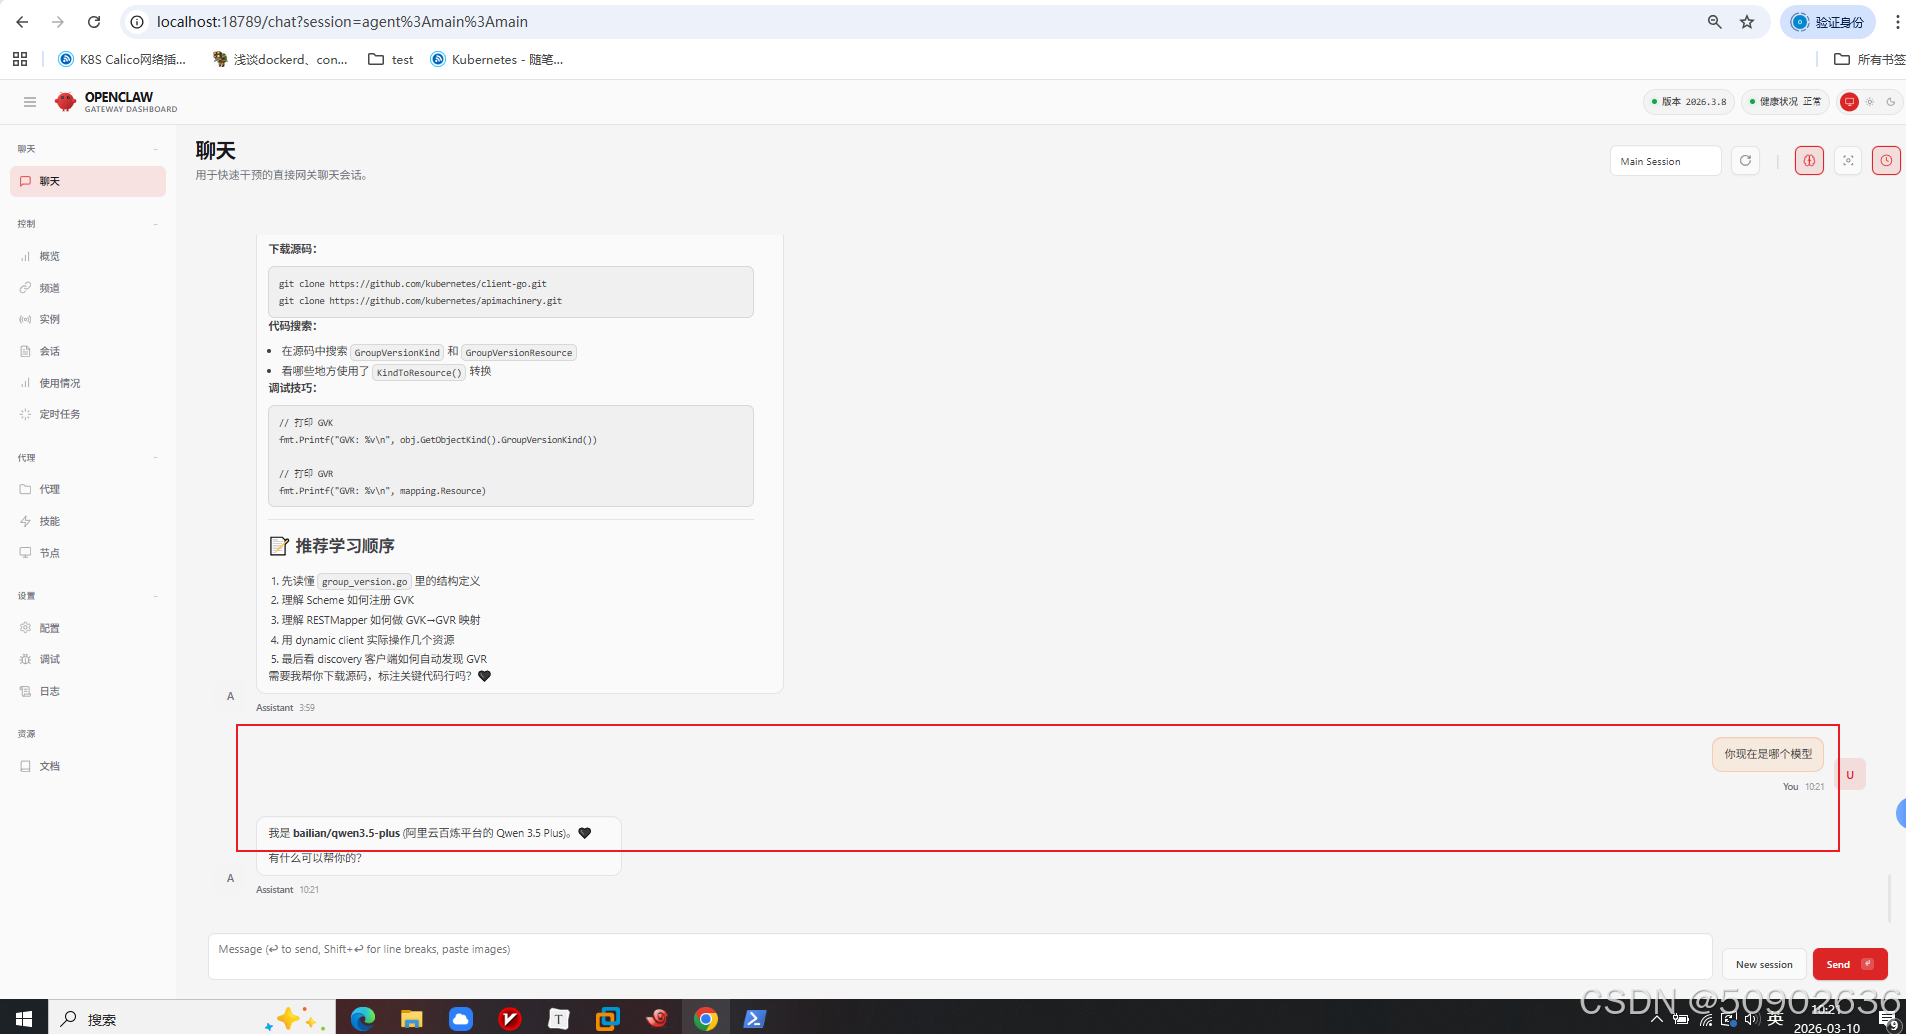1906x1034 pixels.
Task: Open the Windows Start menu
Action: pos(24,1018)
